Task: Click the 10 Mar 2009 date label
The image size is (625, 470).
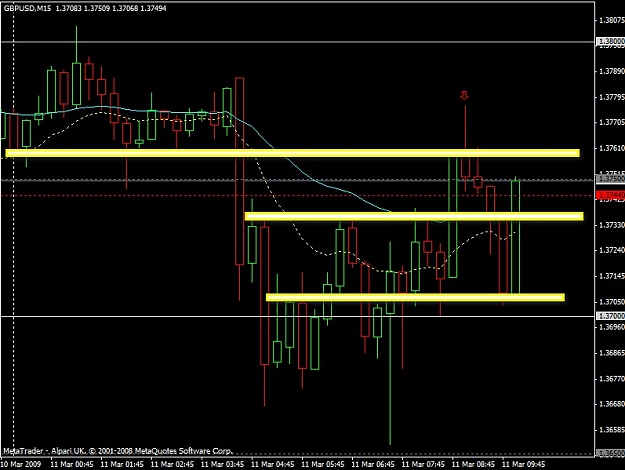Action: pos(21,464)
